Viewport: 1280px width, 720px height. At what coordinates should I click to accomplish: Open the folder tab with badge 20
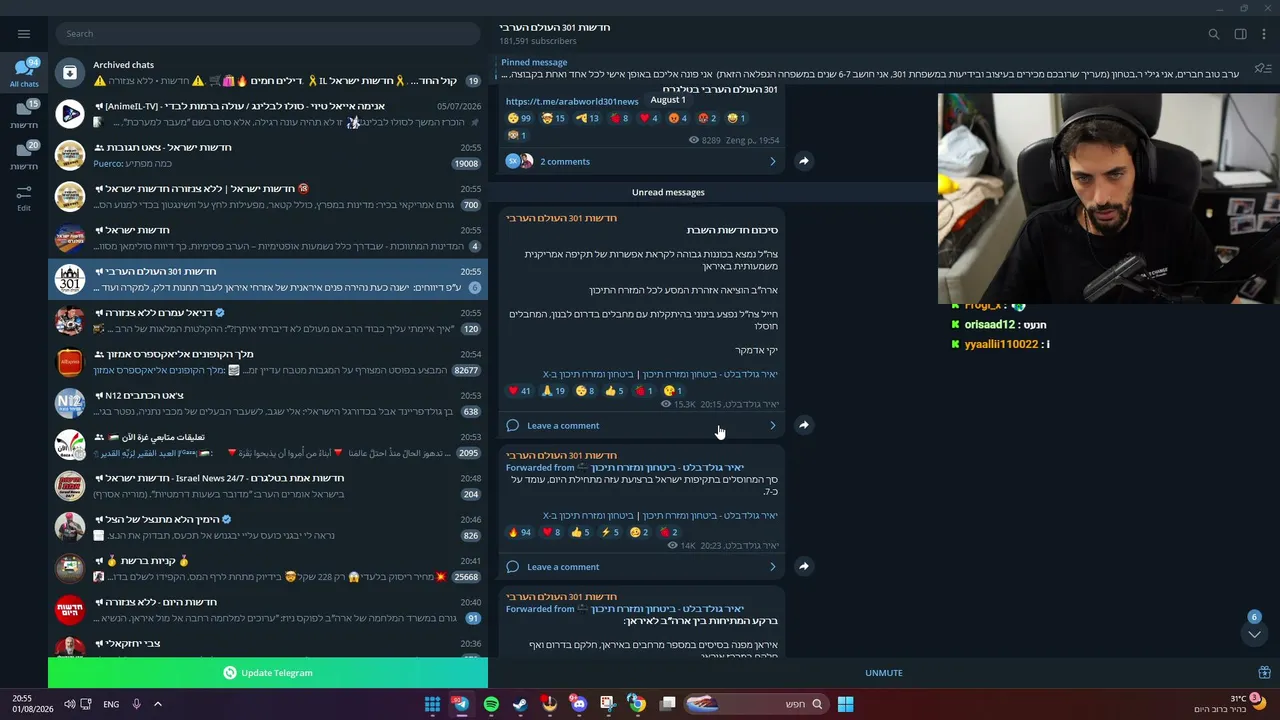[x=24, y=155]
